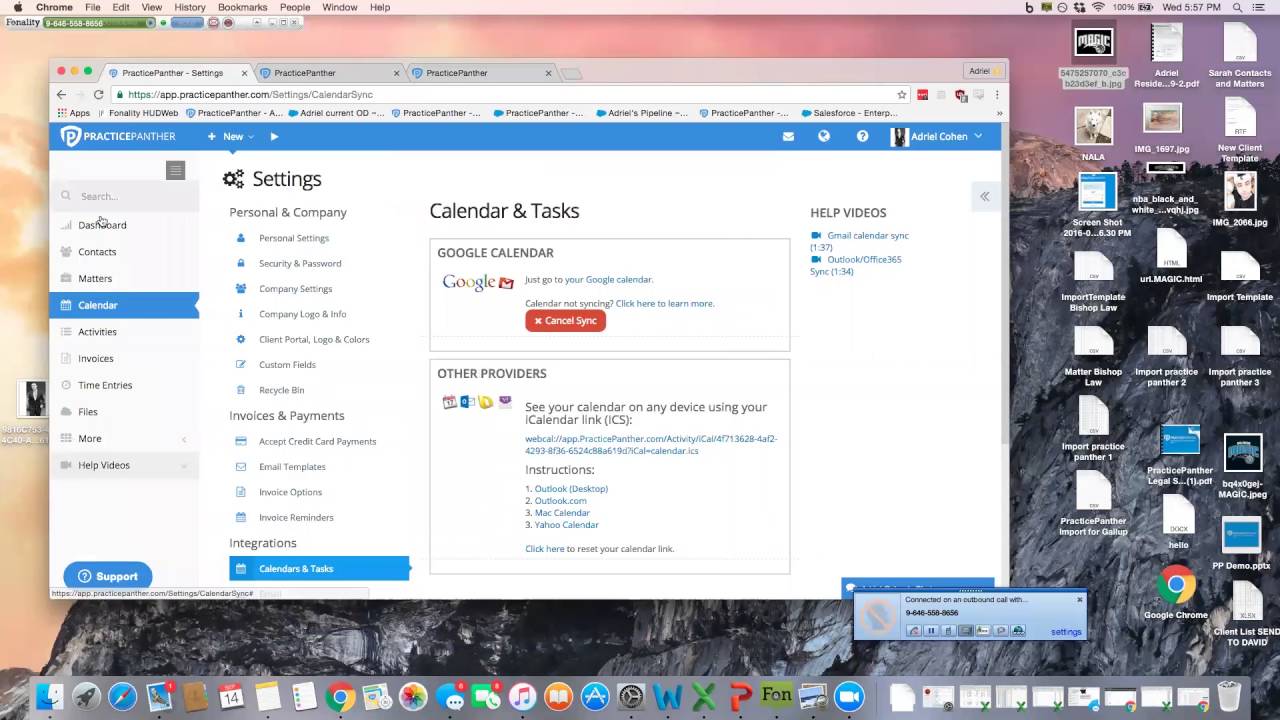Image resolution: width=1280 pixels, height=720 pixels.
Task: Open the Apple menu
Action: click(x=17, y=7)
